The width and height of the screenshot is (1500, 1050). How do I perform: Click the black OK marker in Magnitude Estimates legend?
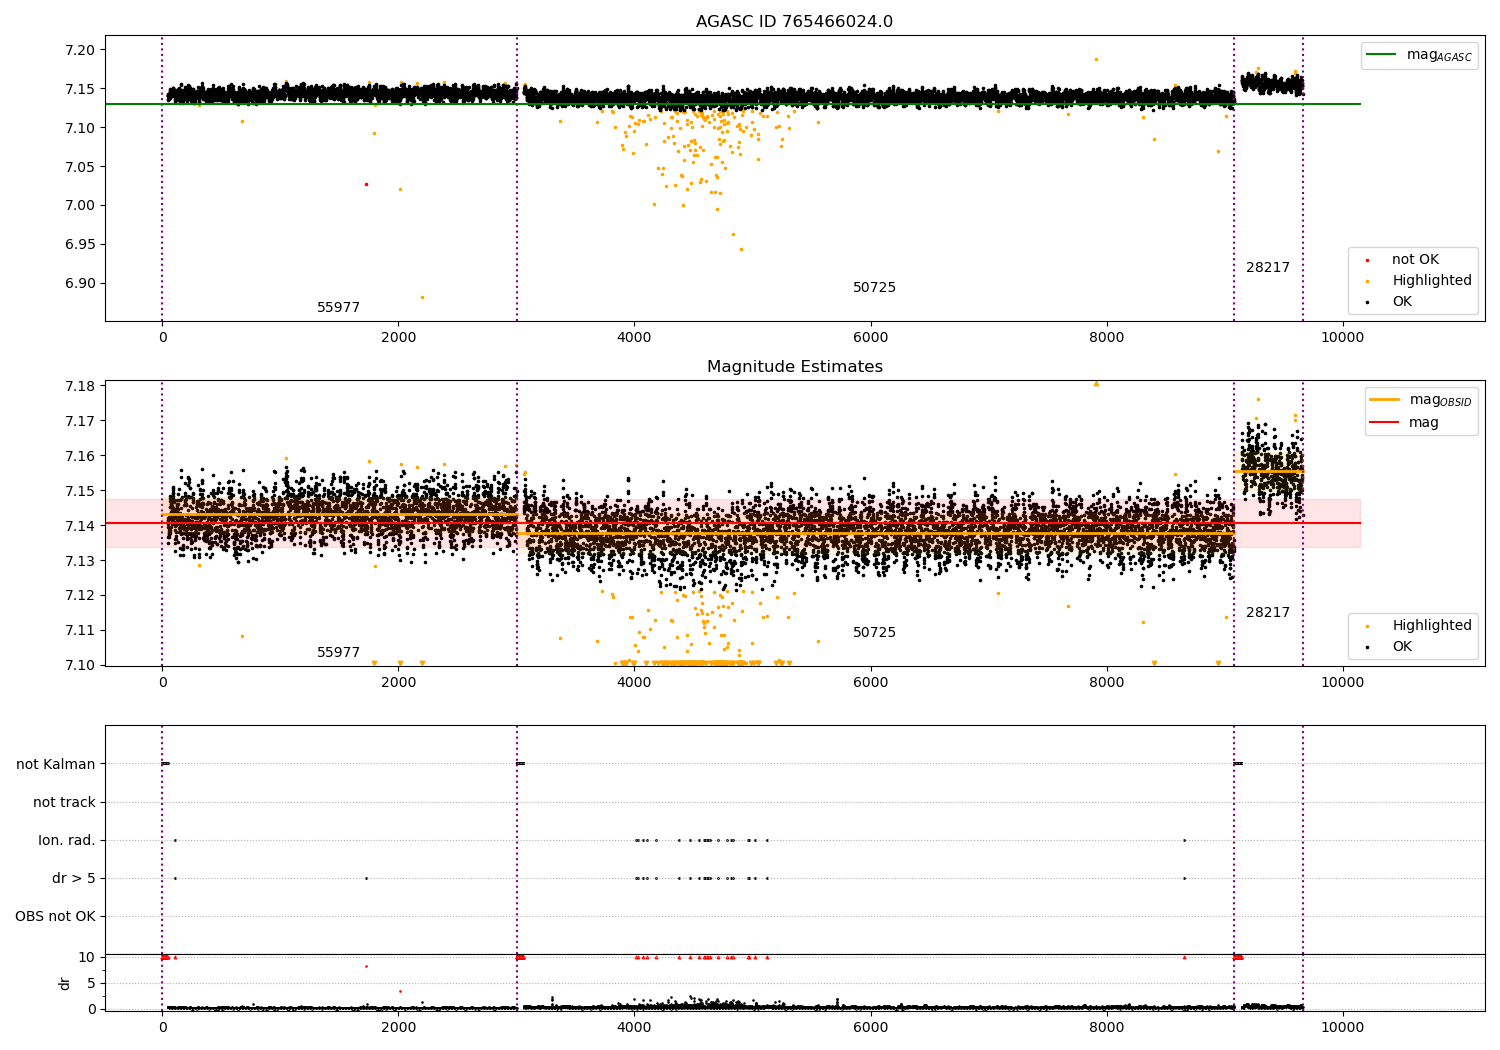(x=1367, y=647)
